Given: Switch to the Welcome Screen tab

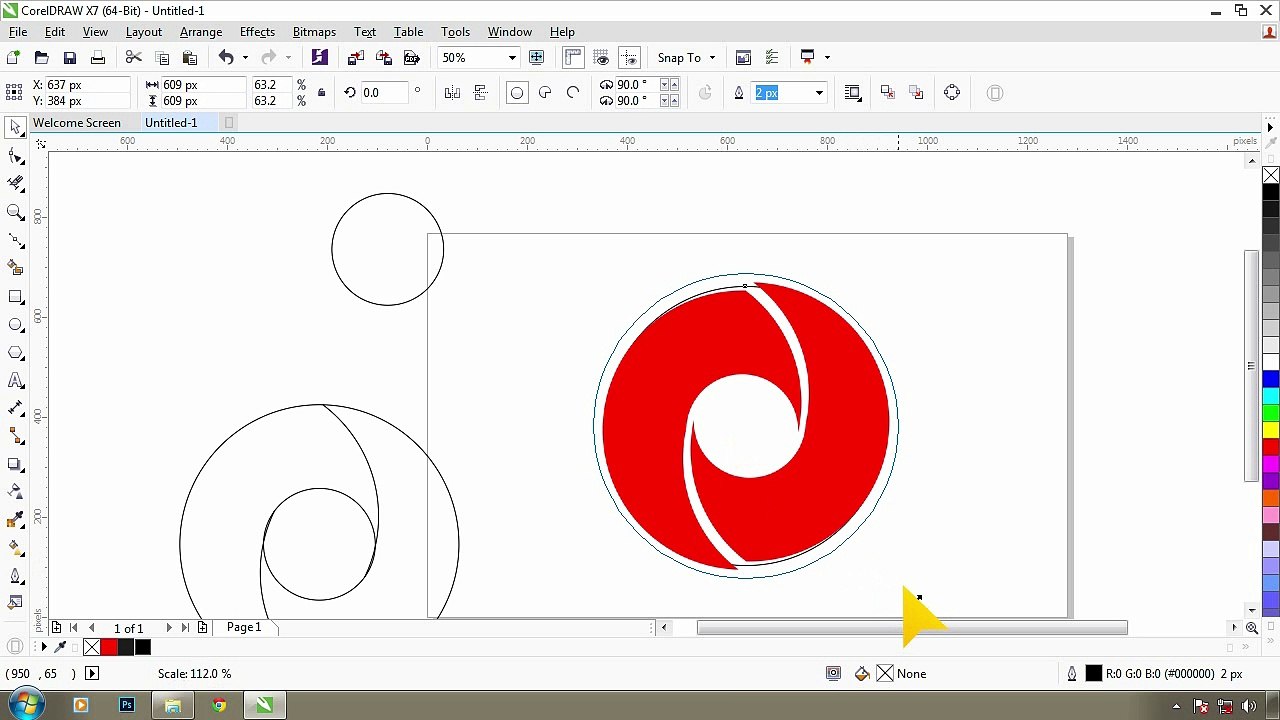Looking at the screenshot, I should pos(77,123).
